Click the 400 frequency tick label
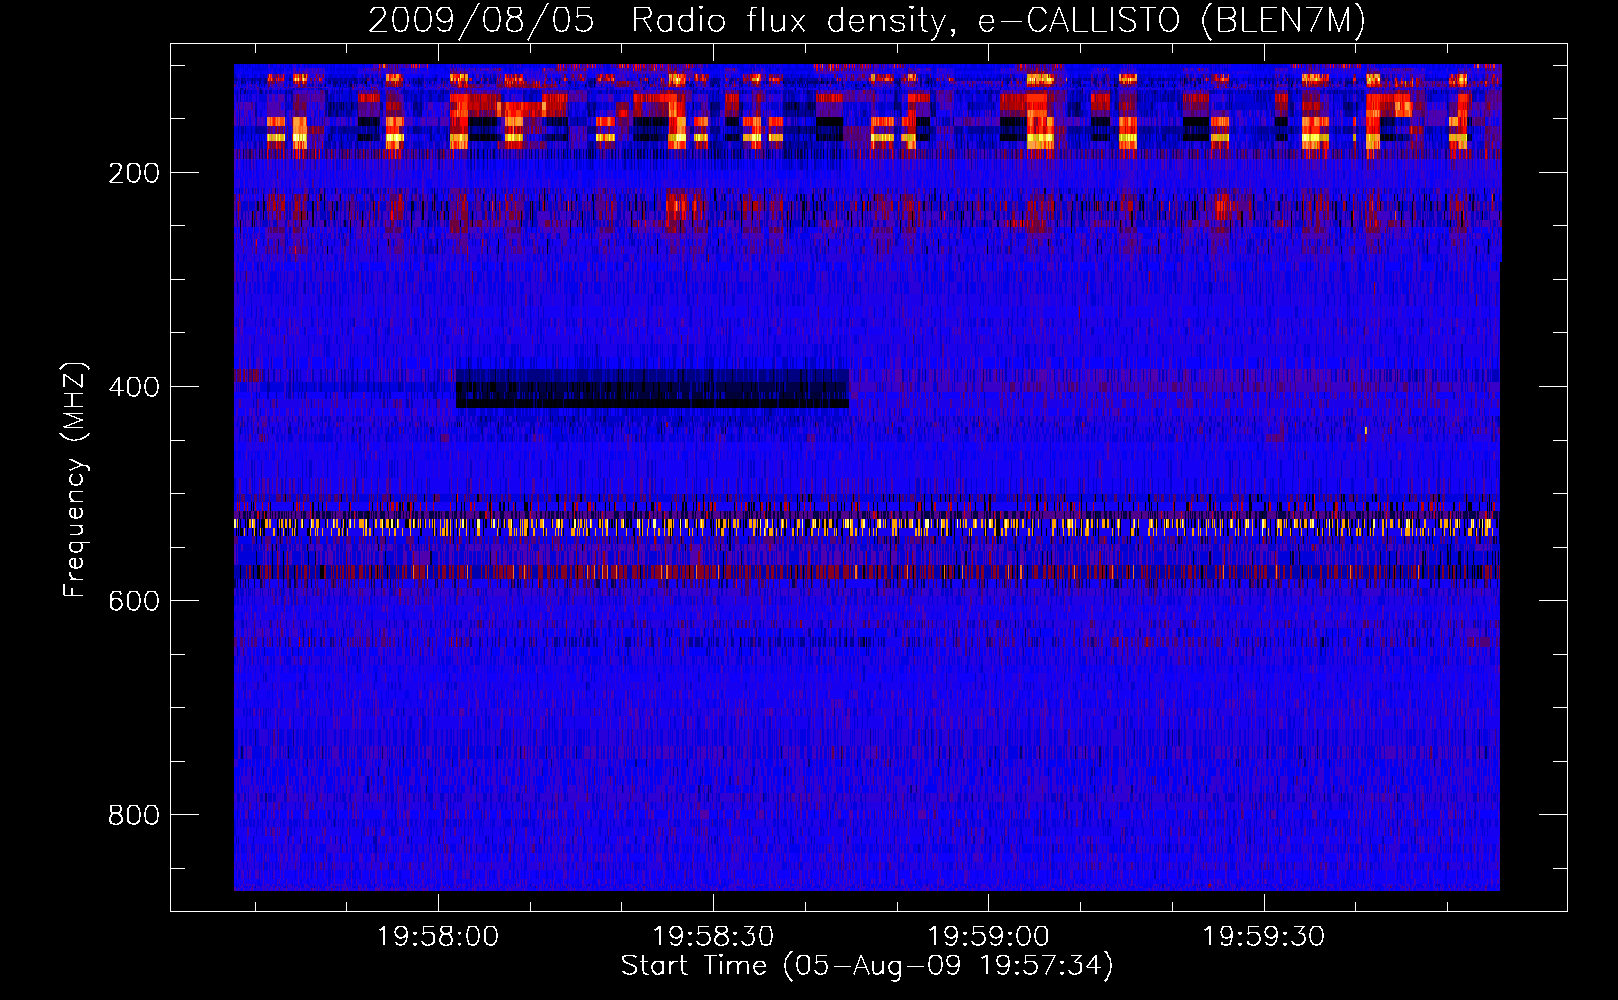Viewport: 1618px width, 1000px height. tap(134, 387)
